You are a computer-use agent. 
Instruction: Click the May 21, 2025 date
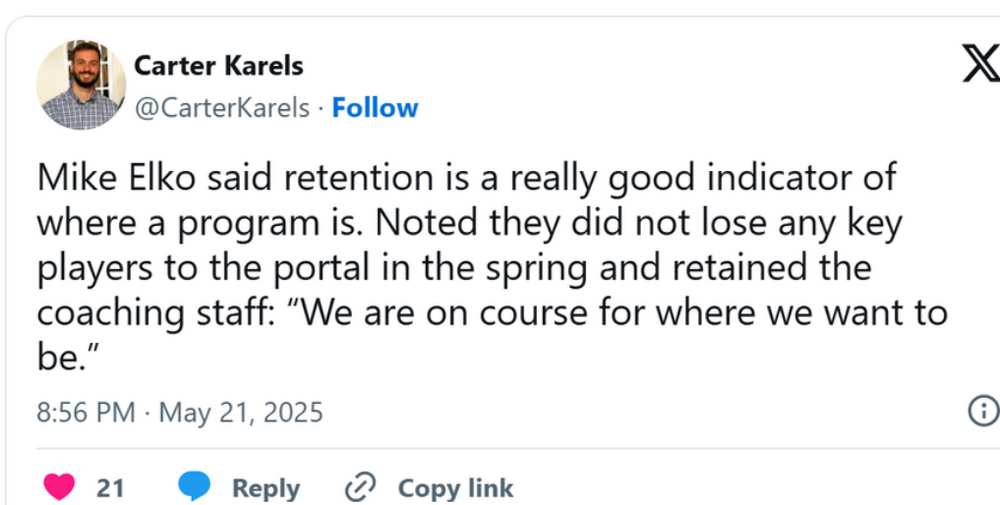(240, 412)
